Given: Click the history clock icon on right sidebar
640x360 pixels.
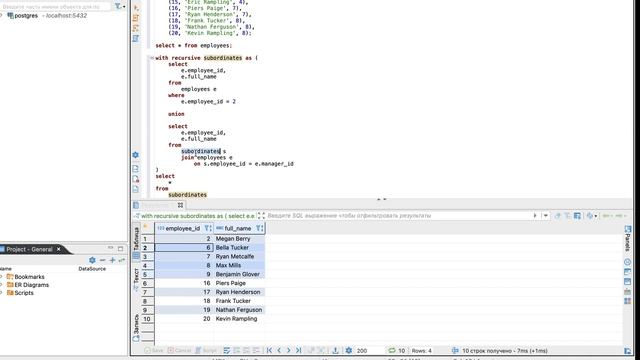Looking at the screenshot, I should pos(628,262).
